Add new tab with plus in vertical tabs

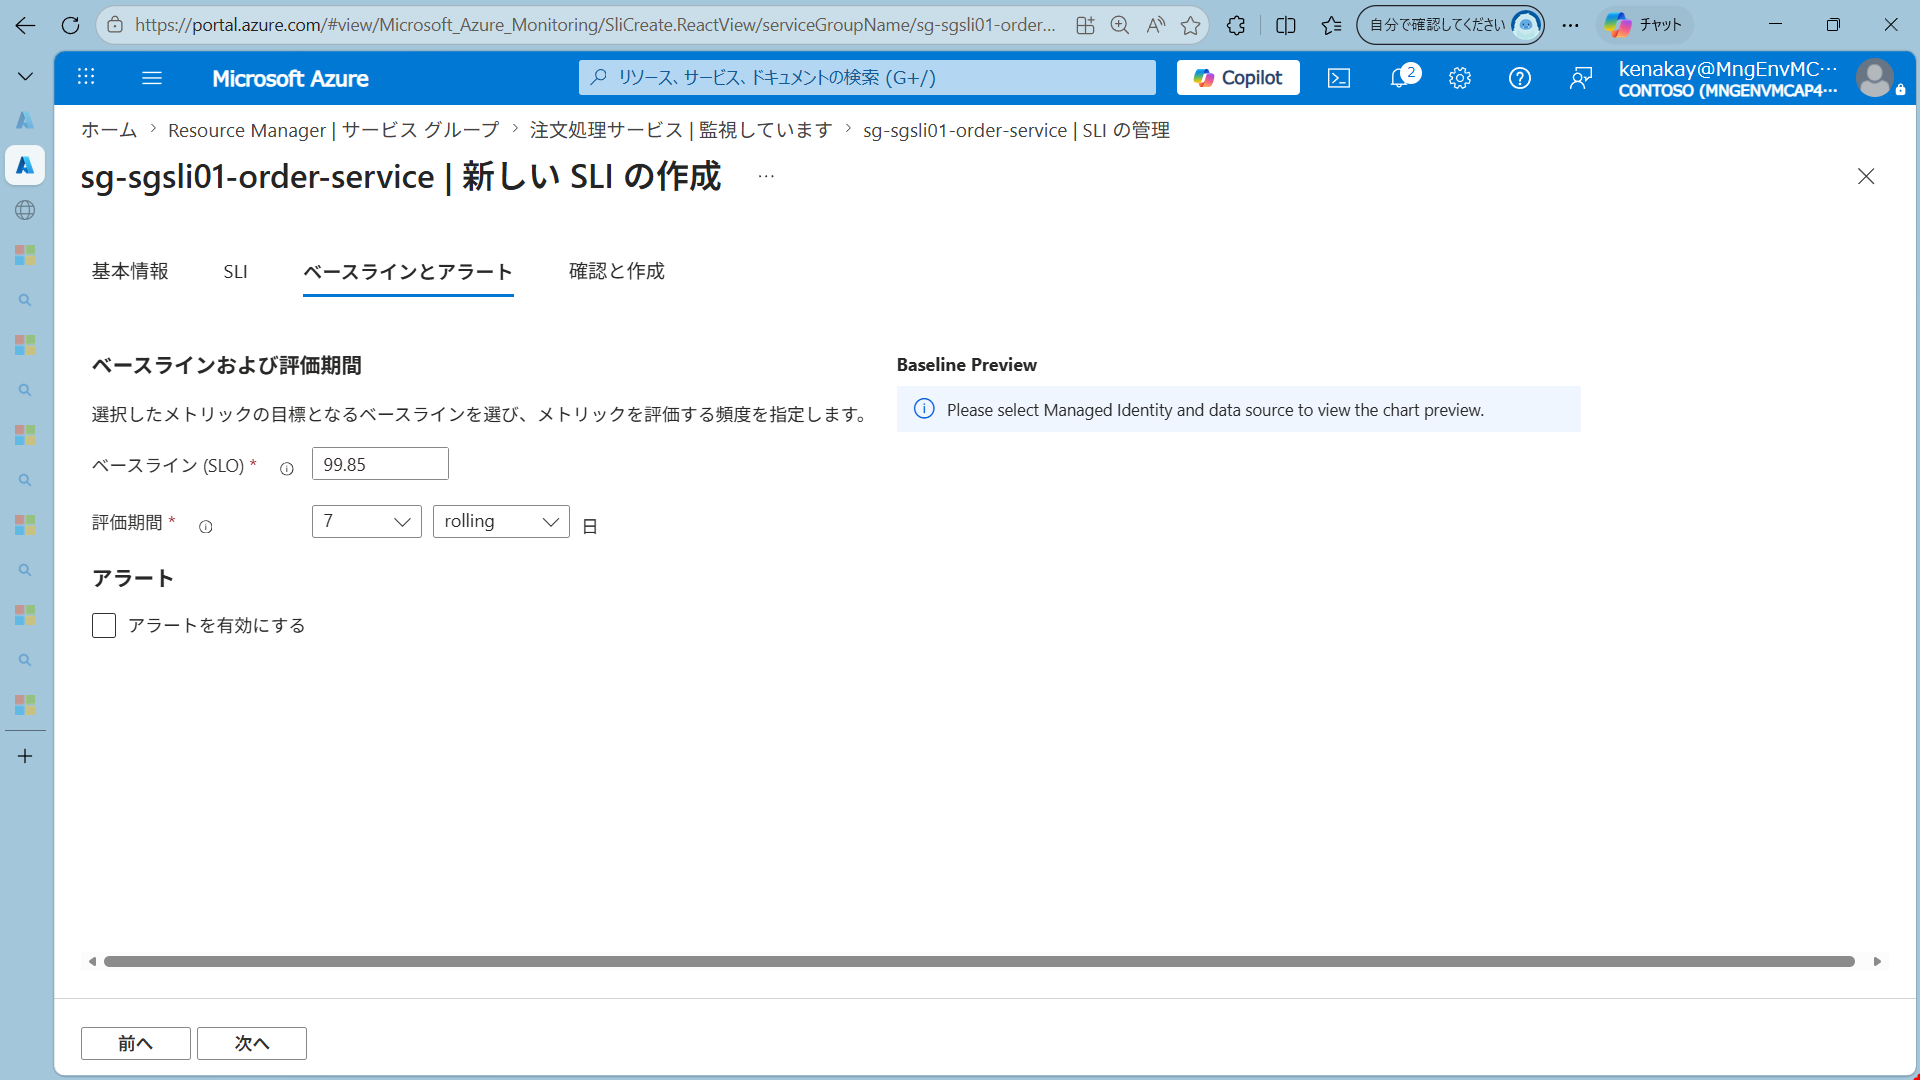pyautogui.click(x=25, y=756)
